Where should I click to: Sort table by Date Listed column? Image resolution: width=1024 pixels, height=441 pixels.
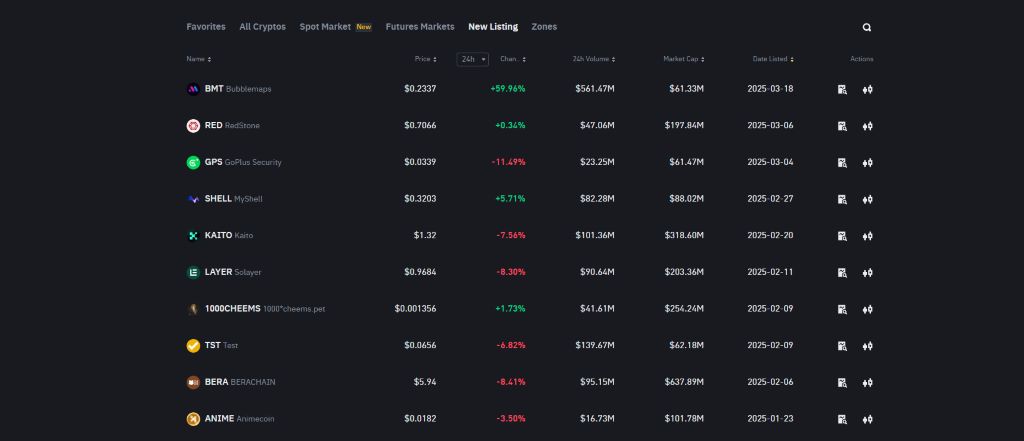(x=773, y=59)
